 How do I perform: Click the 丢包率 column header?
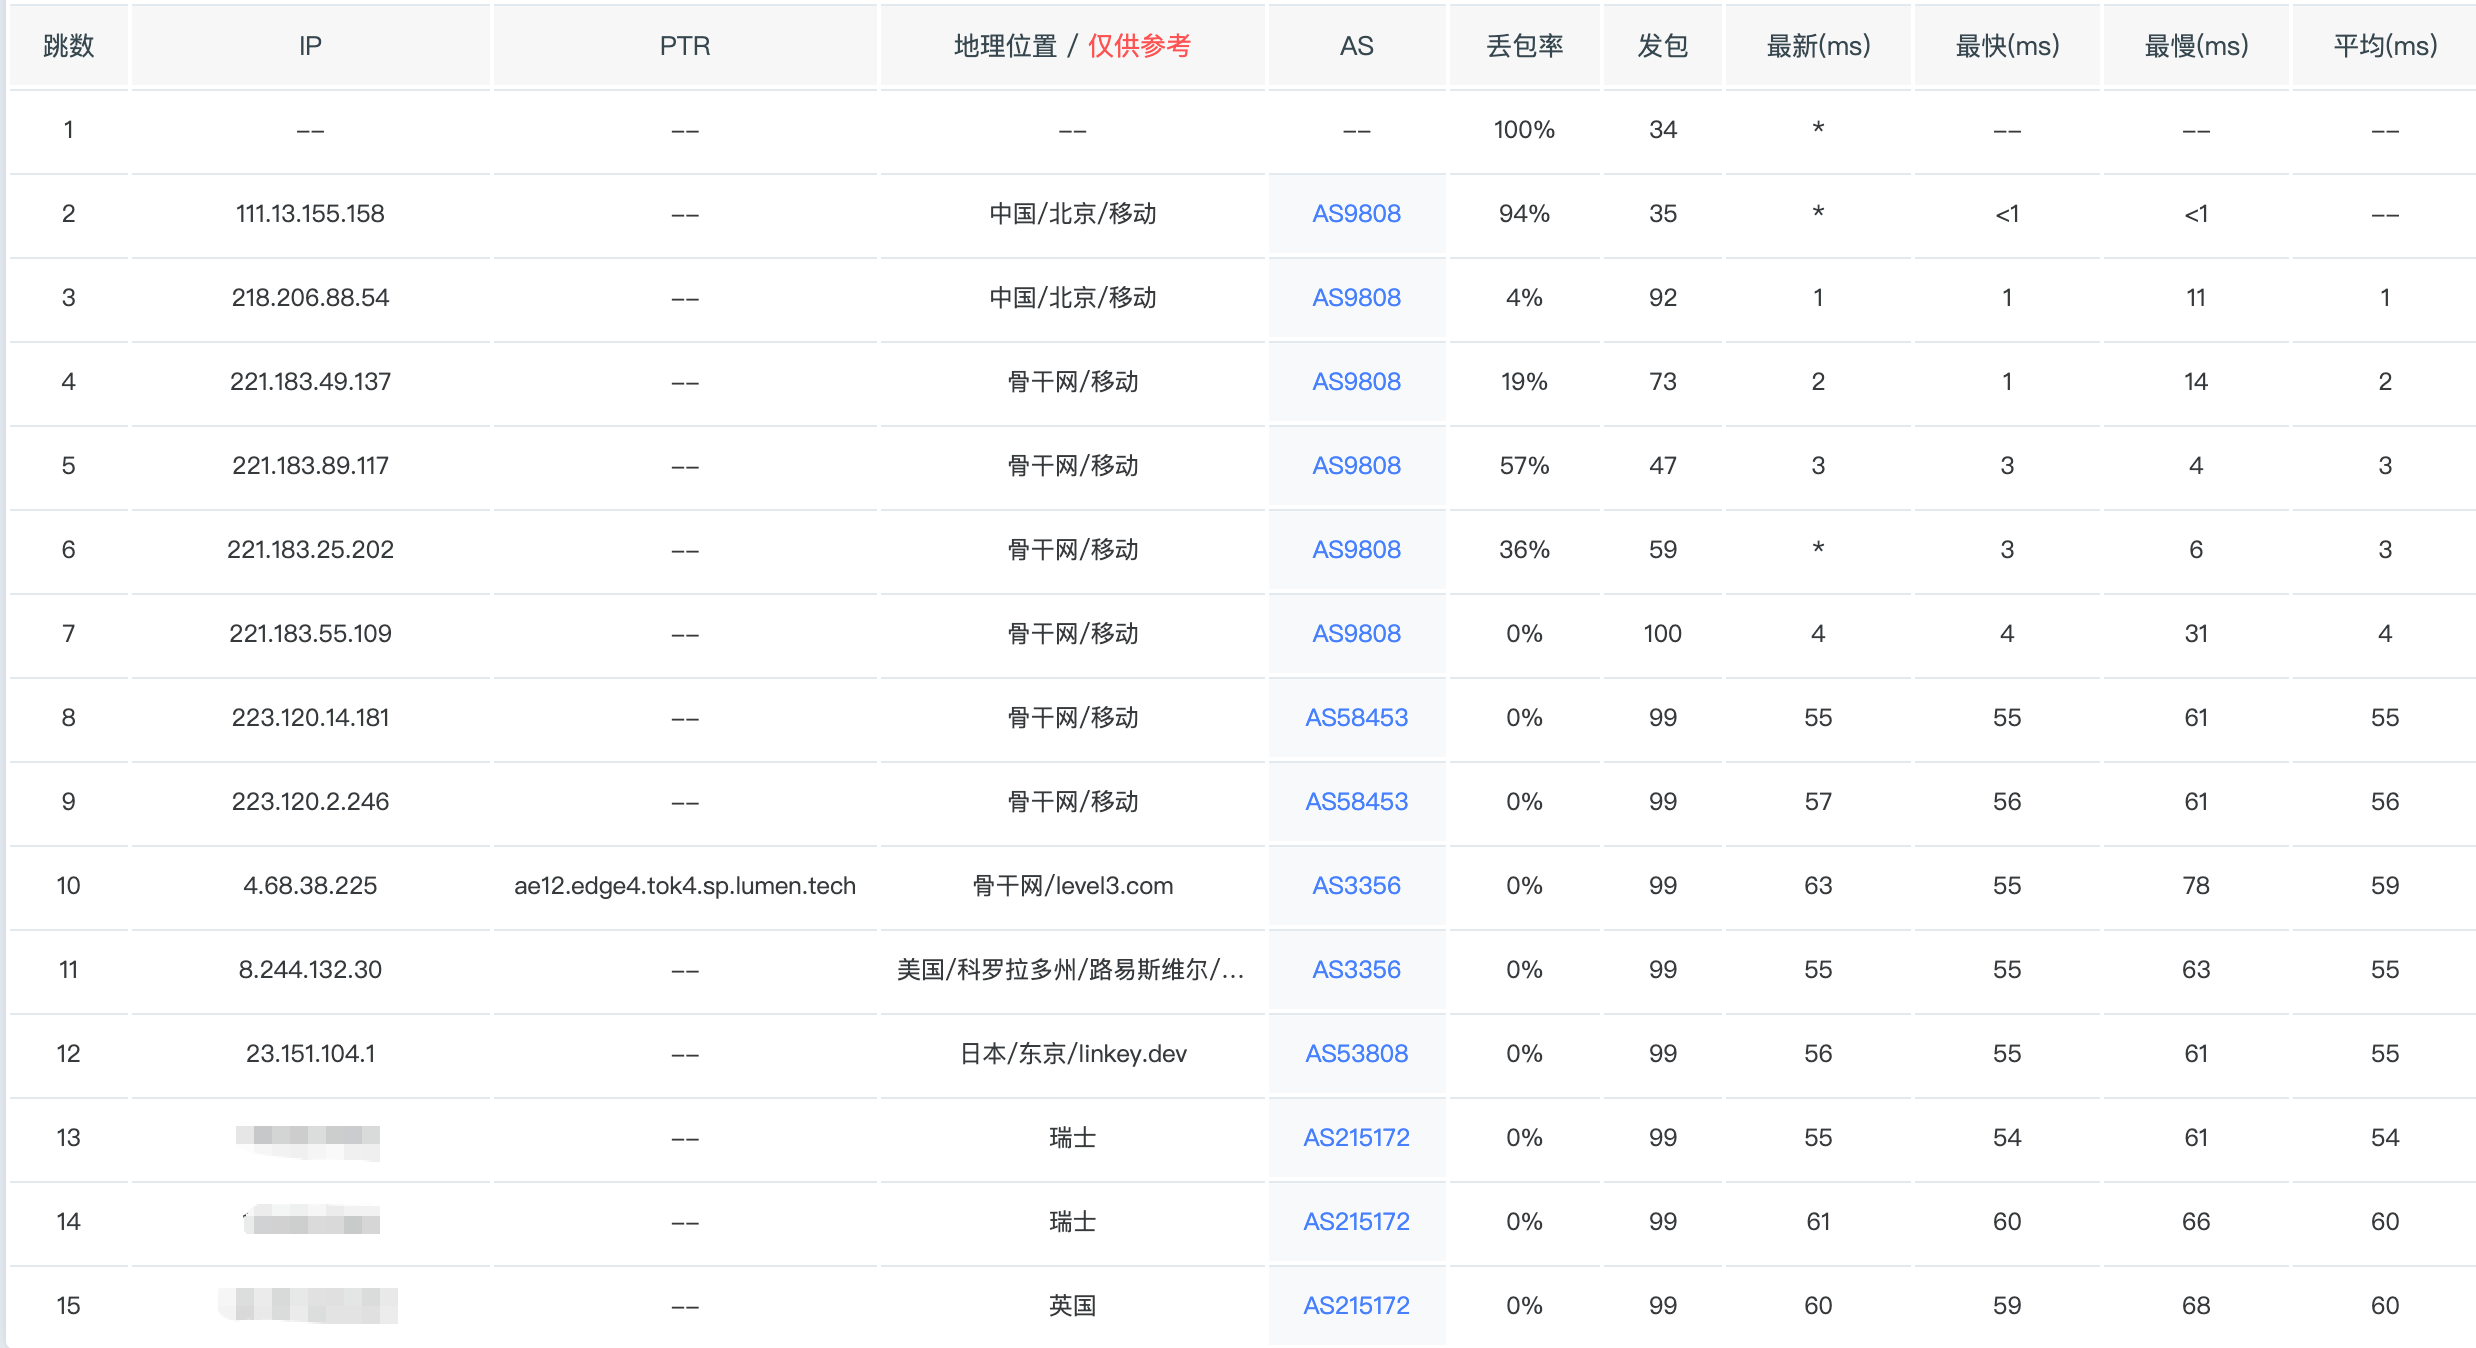(x=1524, y=46)
